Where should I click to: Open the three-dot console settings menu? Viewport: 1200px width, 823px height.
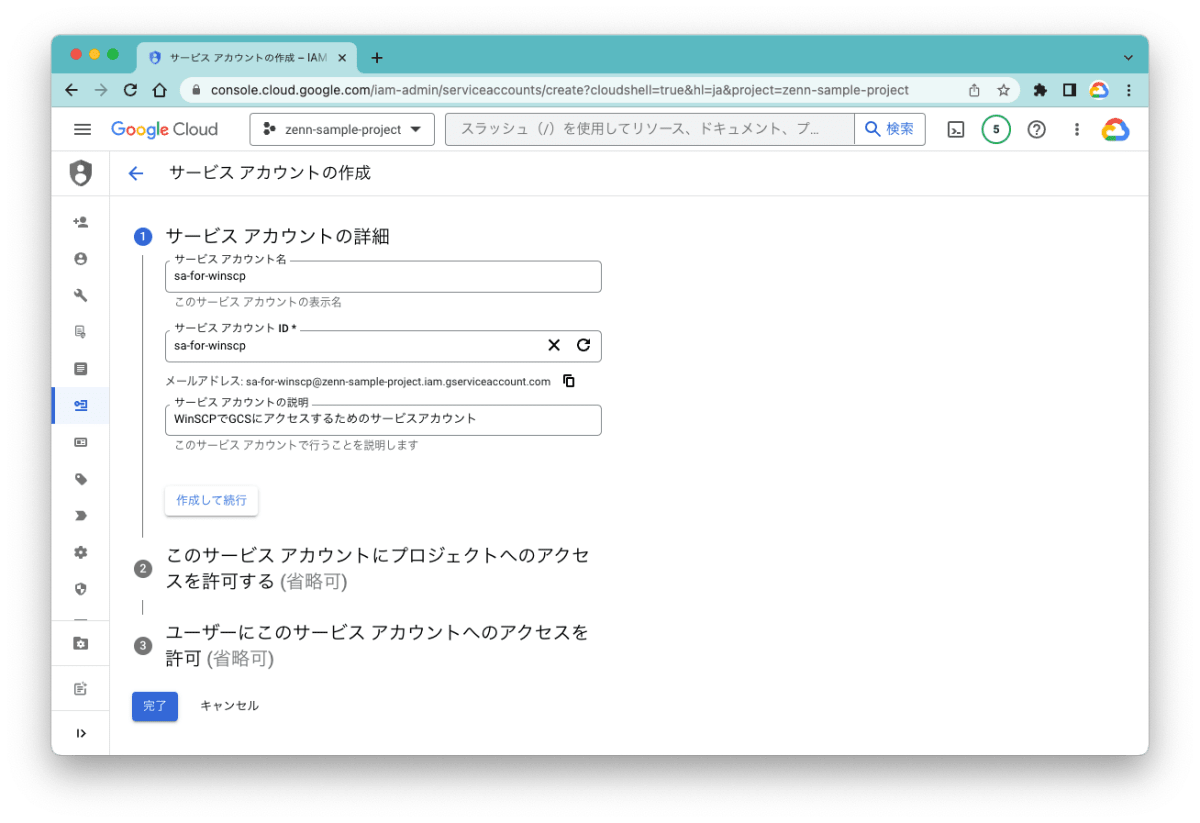(x=1077, y=129)
